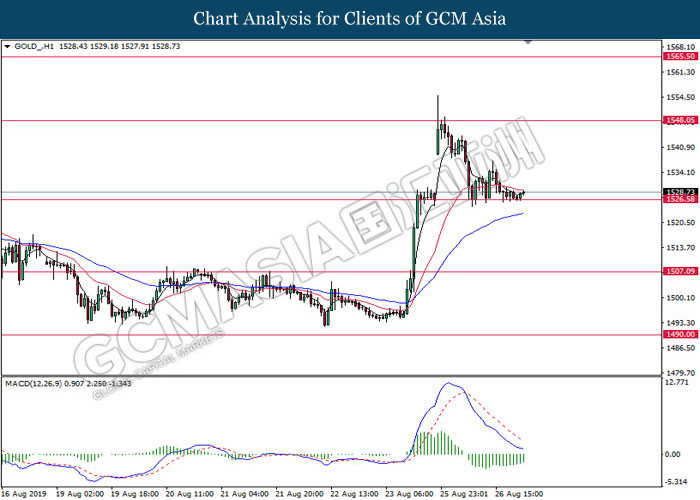
Task: Click the 1500.10 price axis value
Action: tap(680, 298)
